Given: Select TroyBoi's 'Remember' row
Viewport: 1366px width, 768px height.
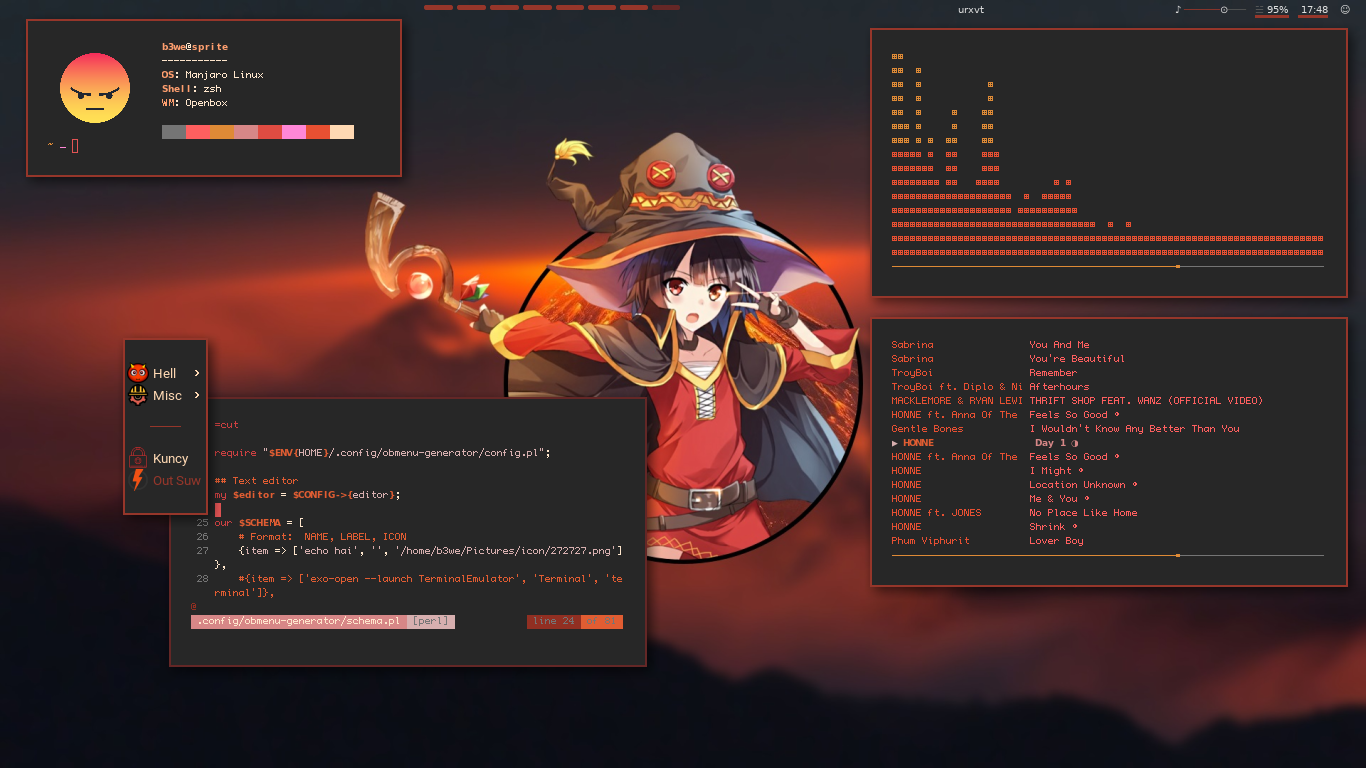Looking at the screenshot, I should tap(1107, 373).
